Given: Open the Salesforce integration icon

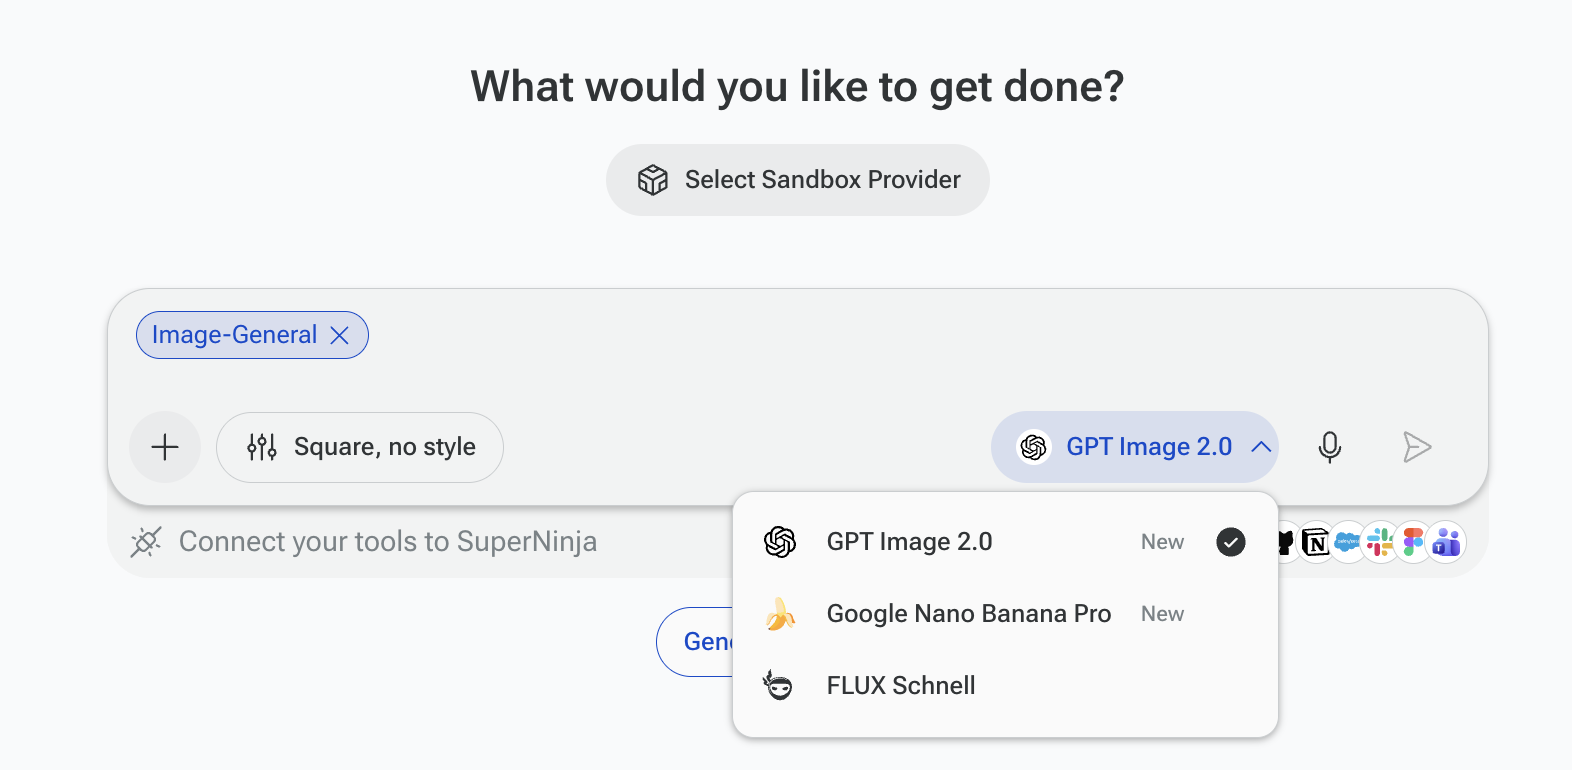Looking at the screenshot, I should point(1347,542).
